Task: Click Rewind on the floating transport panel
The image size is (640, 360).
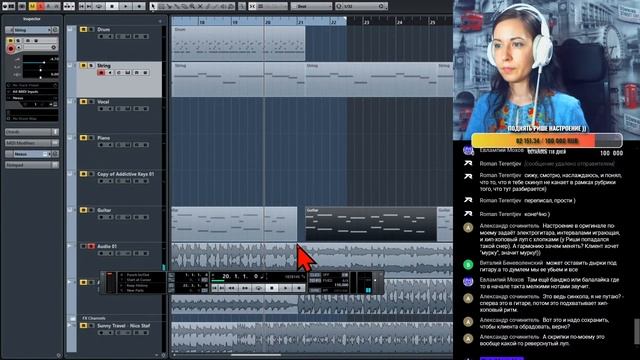Action: click(231, 288)
